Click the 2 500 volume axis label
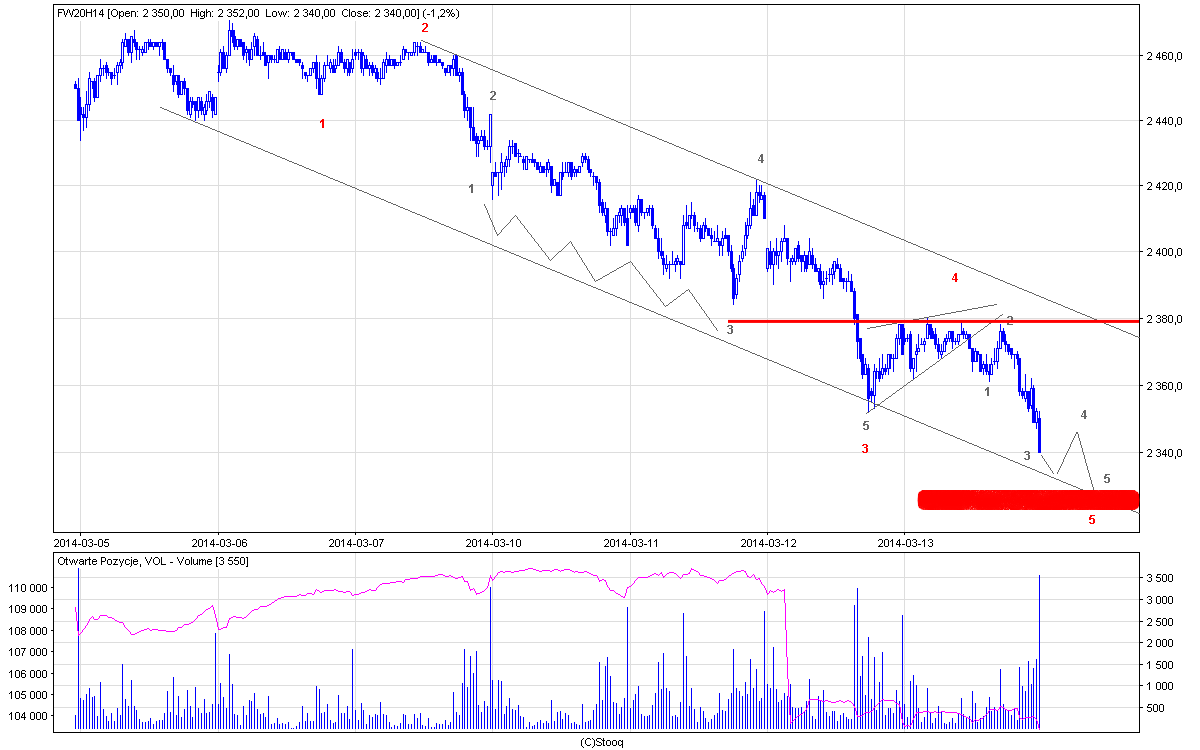1200x750 pixels. (1160, 622)
